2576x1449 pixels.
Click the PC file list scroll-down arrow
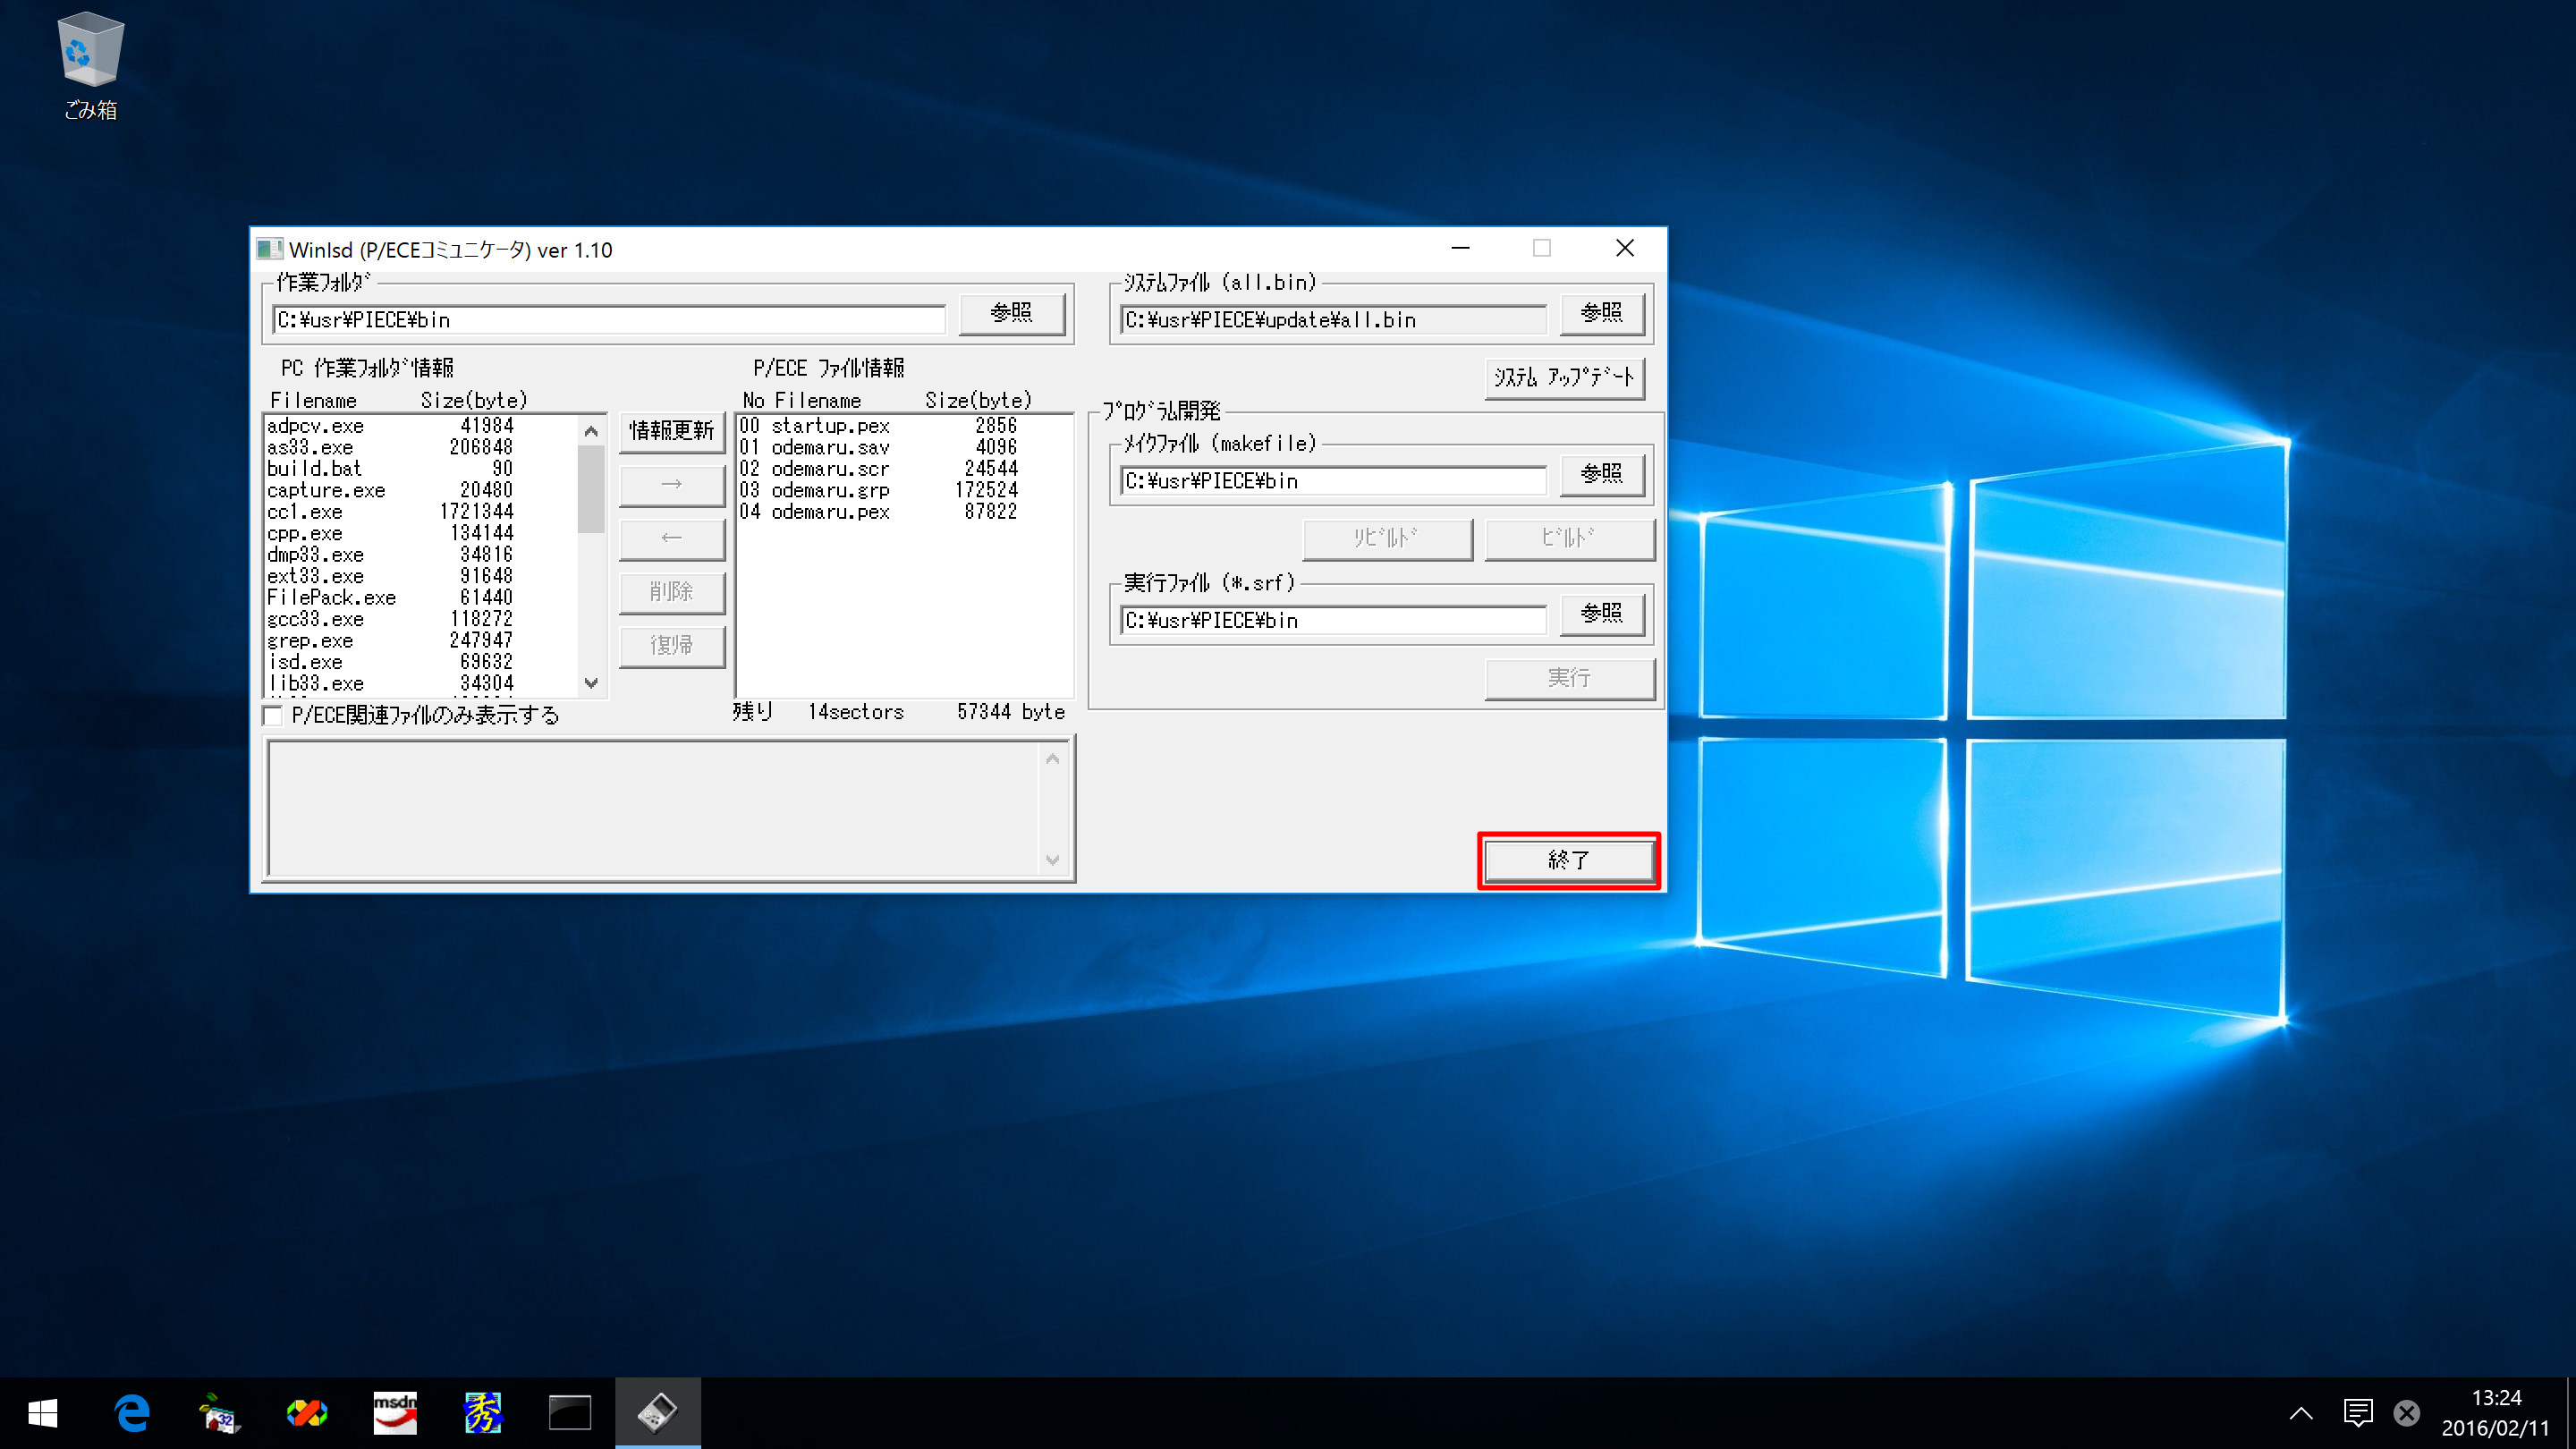tap(591, 683)
